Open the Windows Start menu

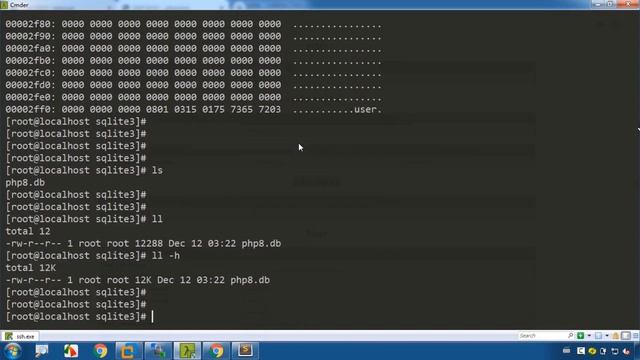click(x=13, y=351)
